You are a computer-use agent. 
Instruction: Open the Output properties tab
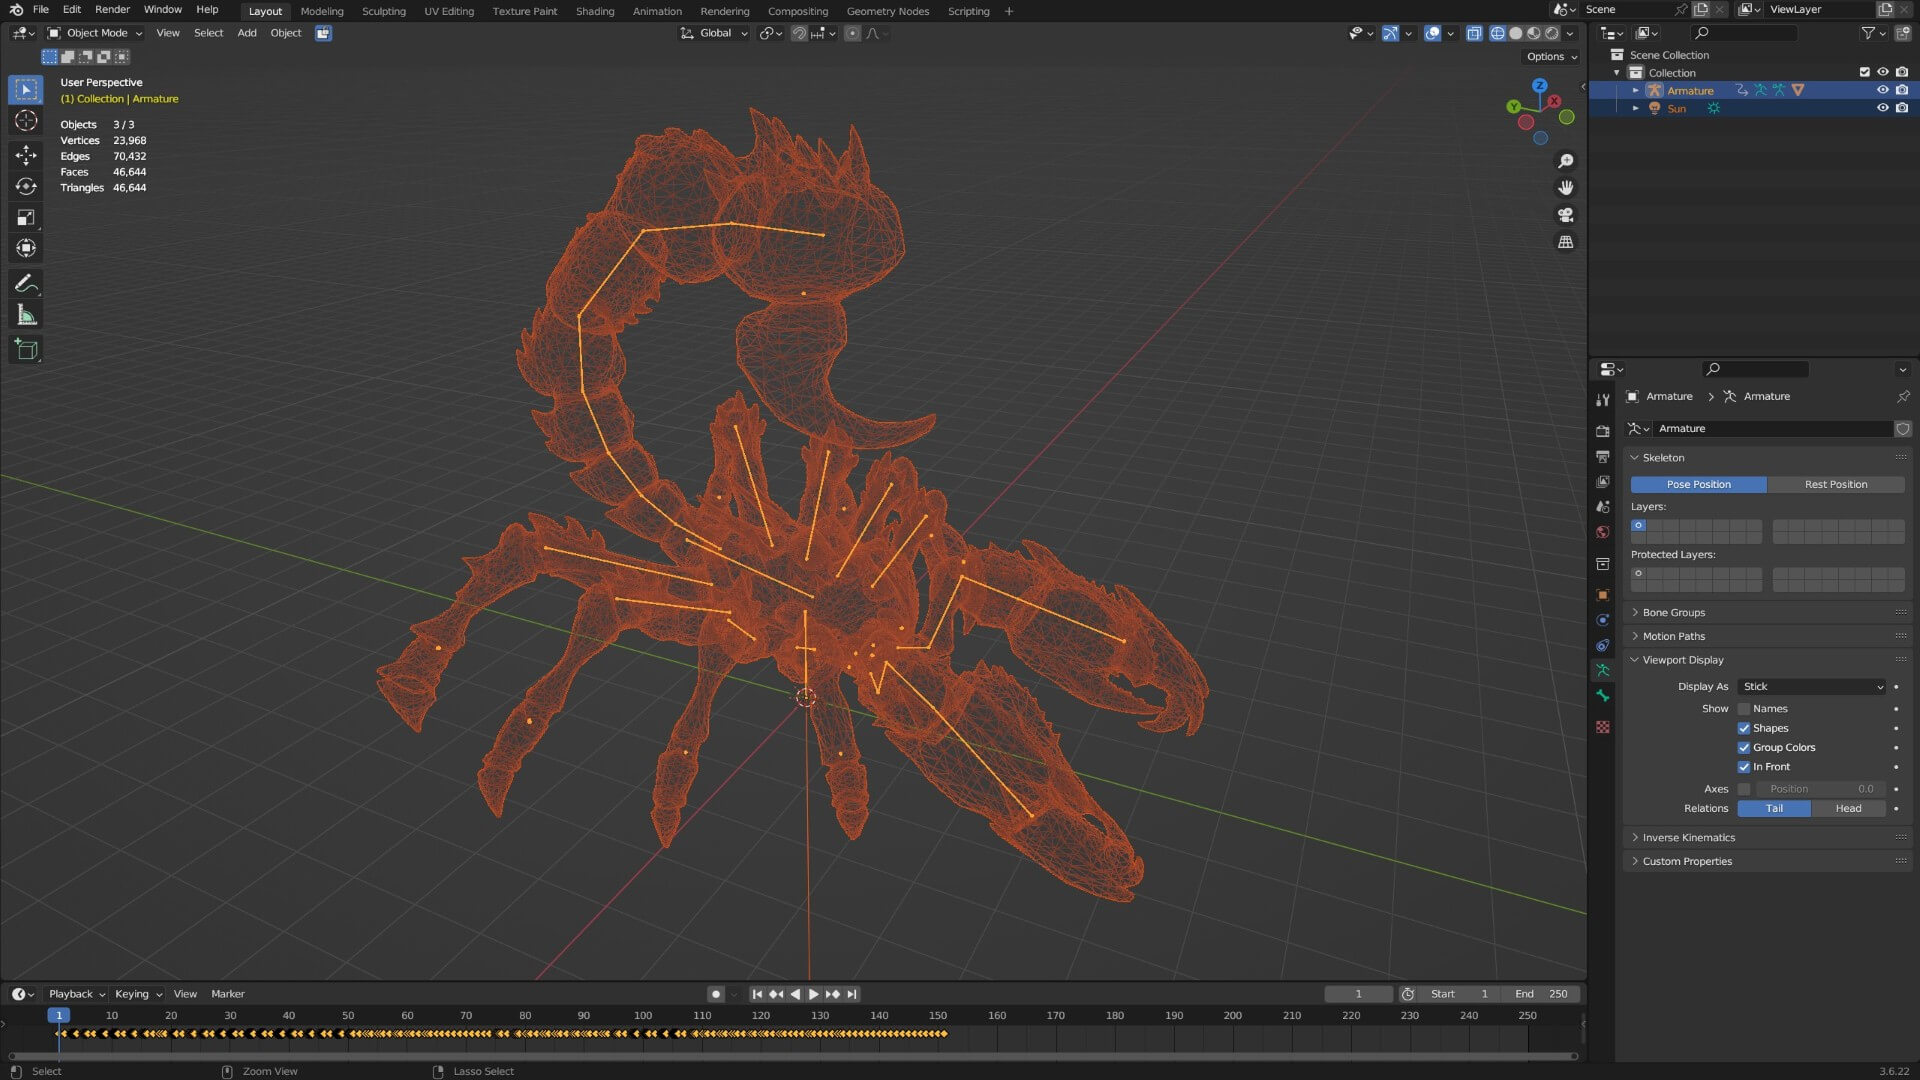tap(1603, 457)
